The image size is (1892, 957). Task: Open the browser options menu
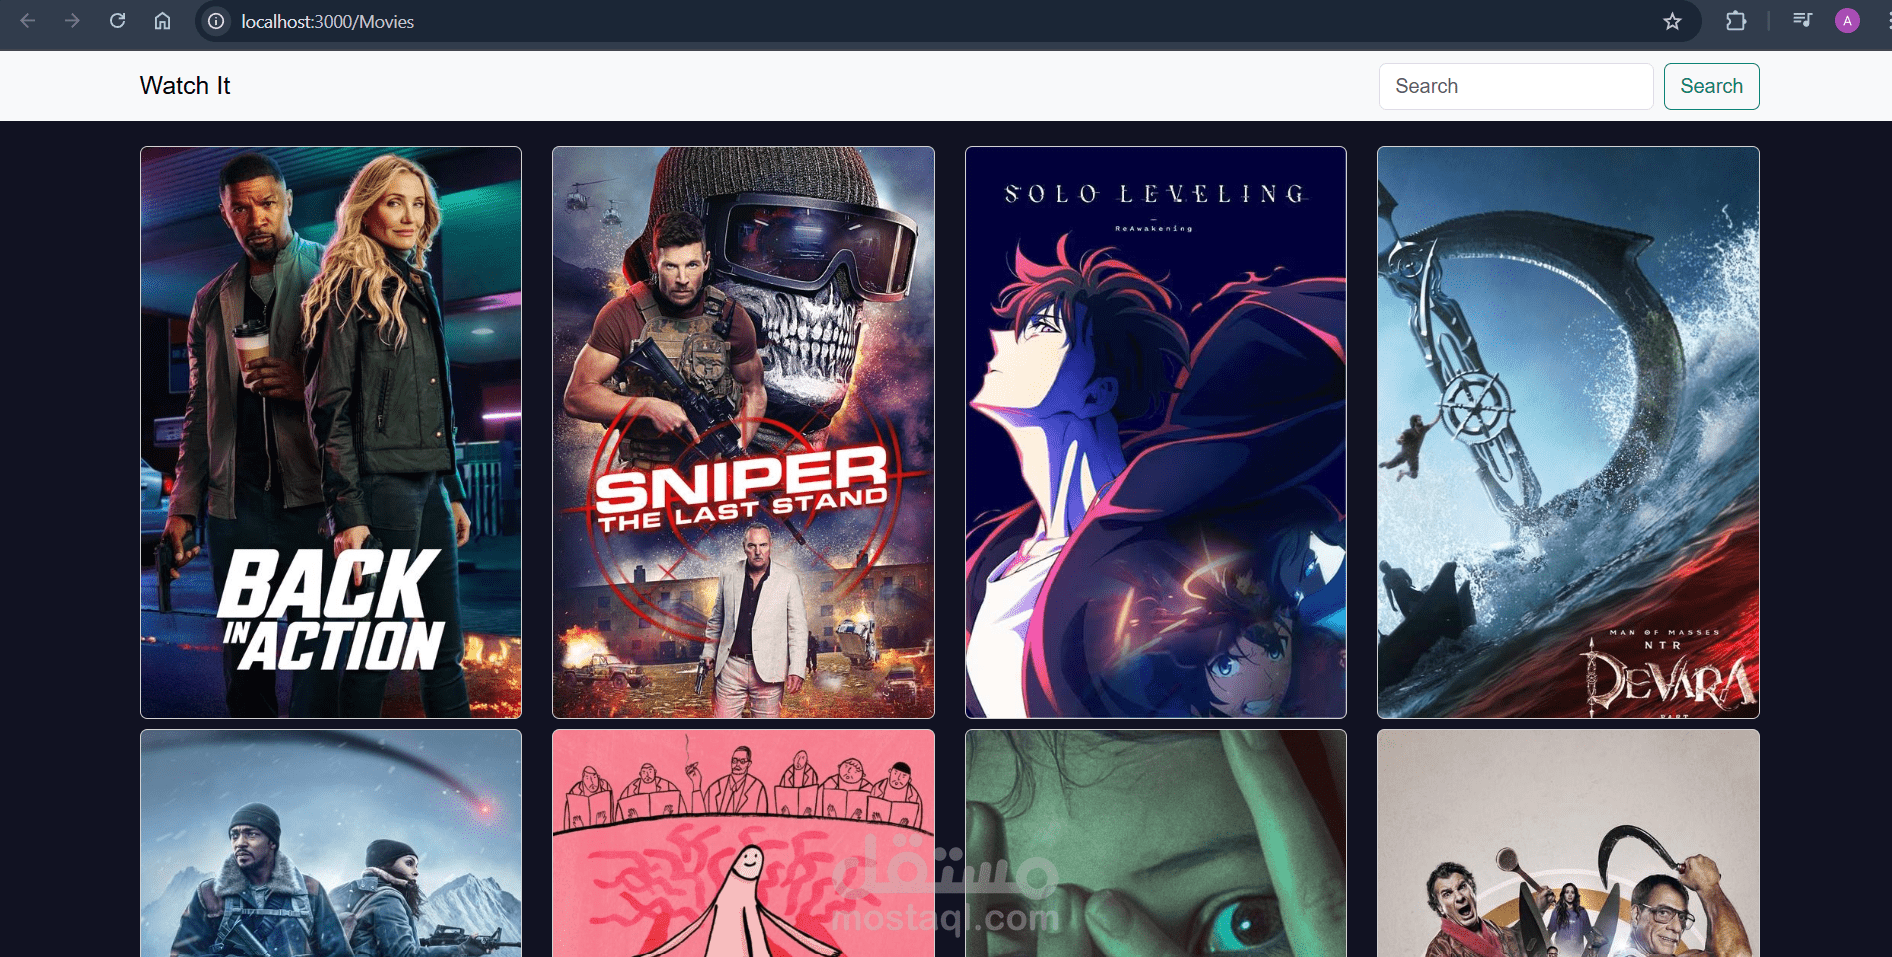click(1882, 20)
